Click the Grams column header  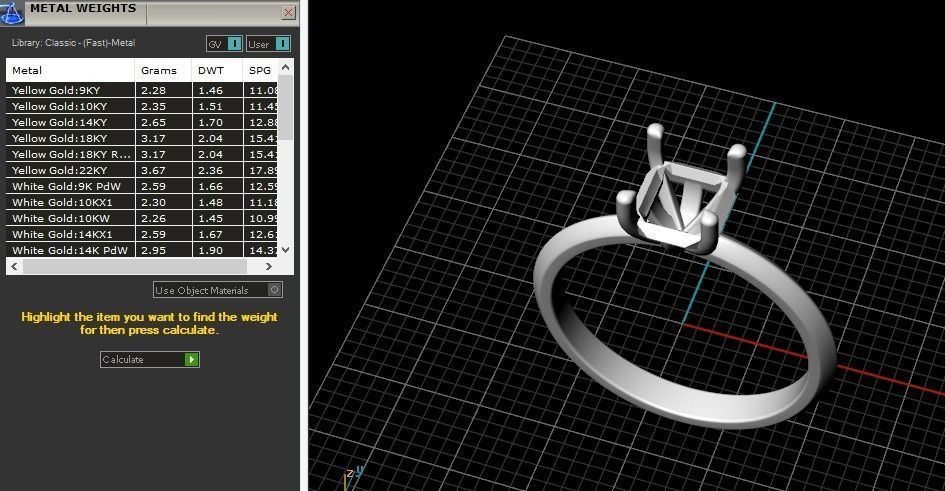pos(163,70)
